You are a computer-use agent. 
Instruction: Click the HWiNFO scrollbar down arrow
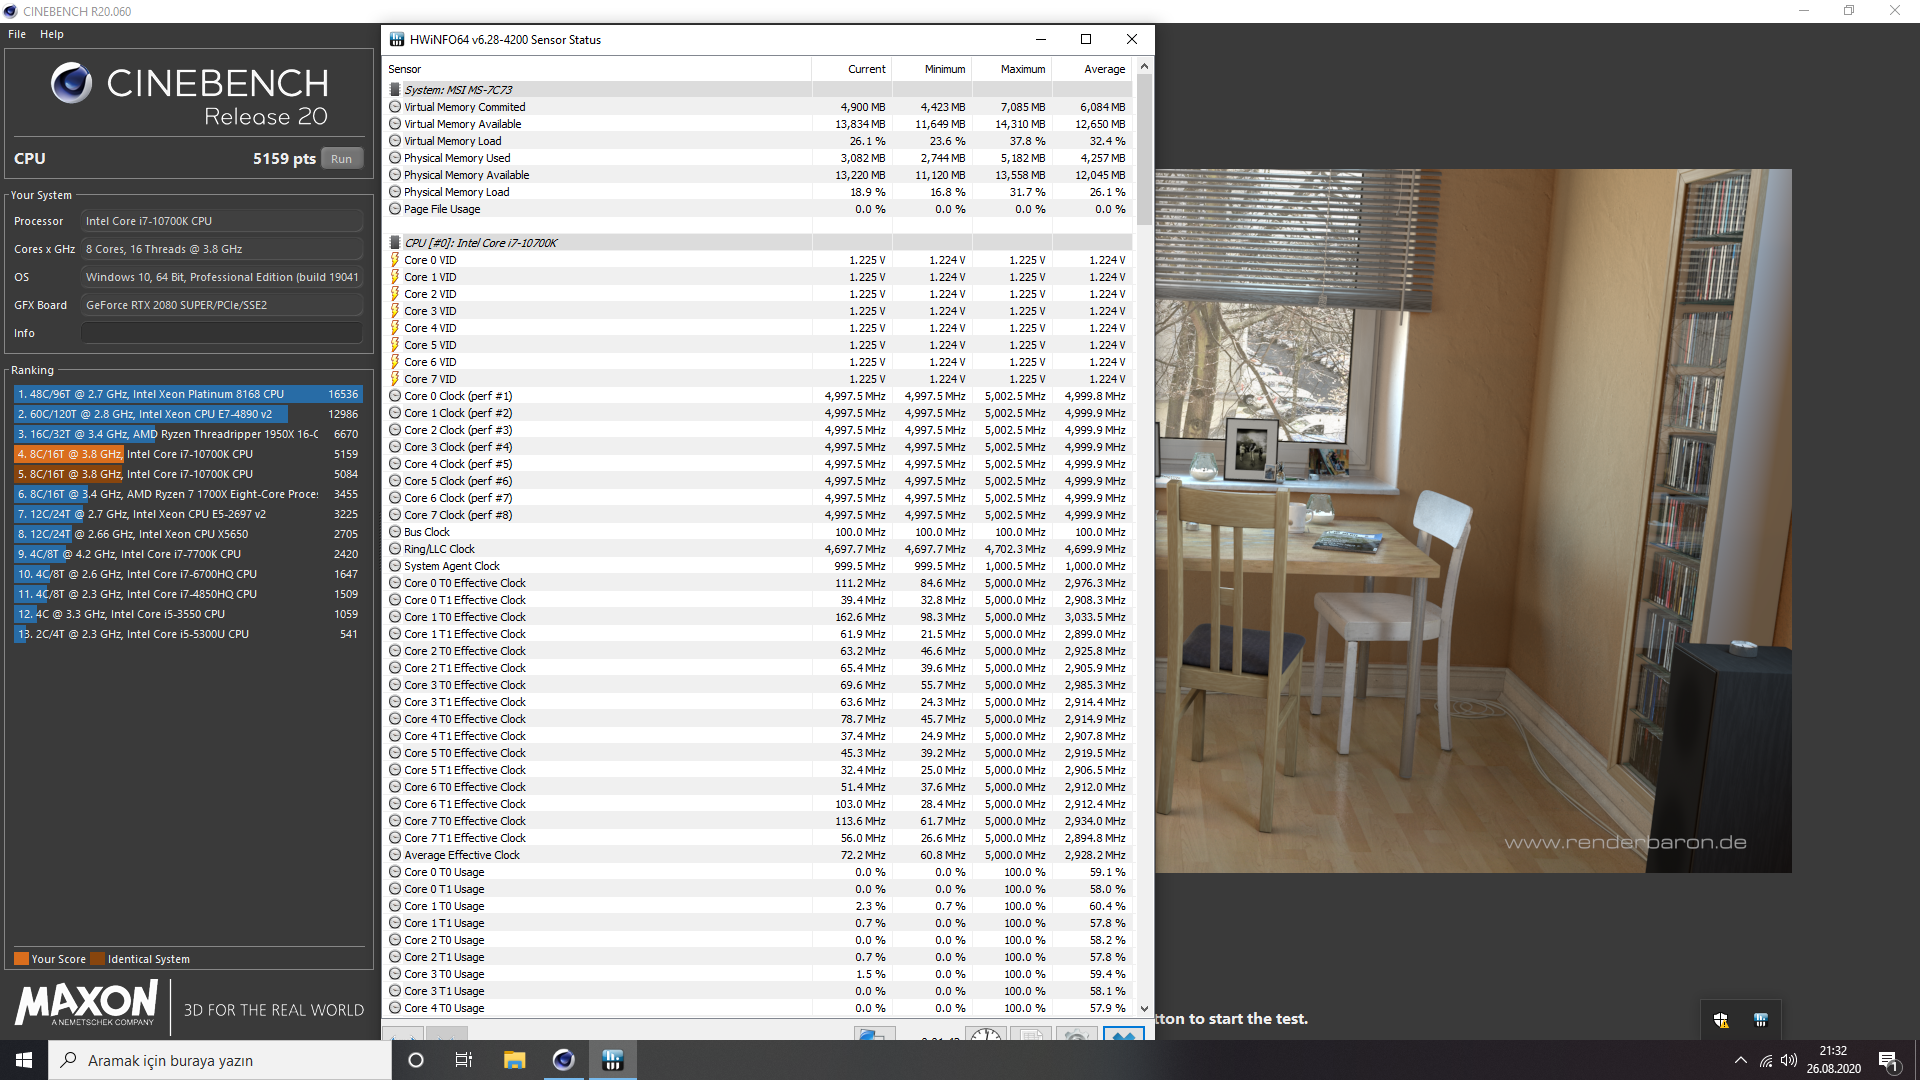1144,1010
